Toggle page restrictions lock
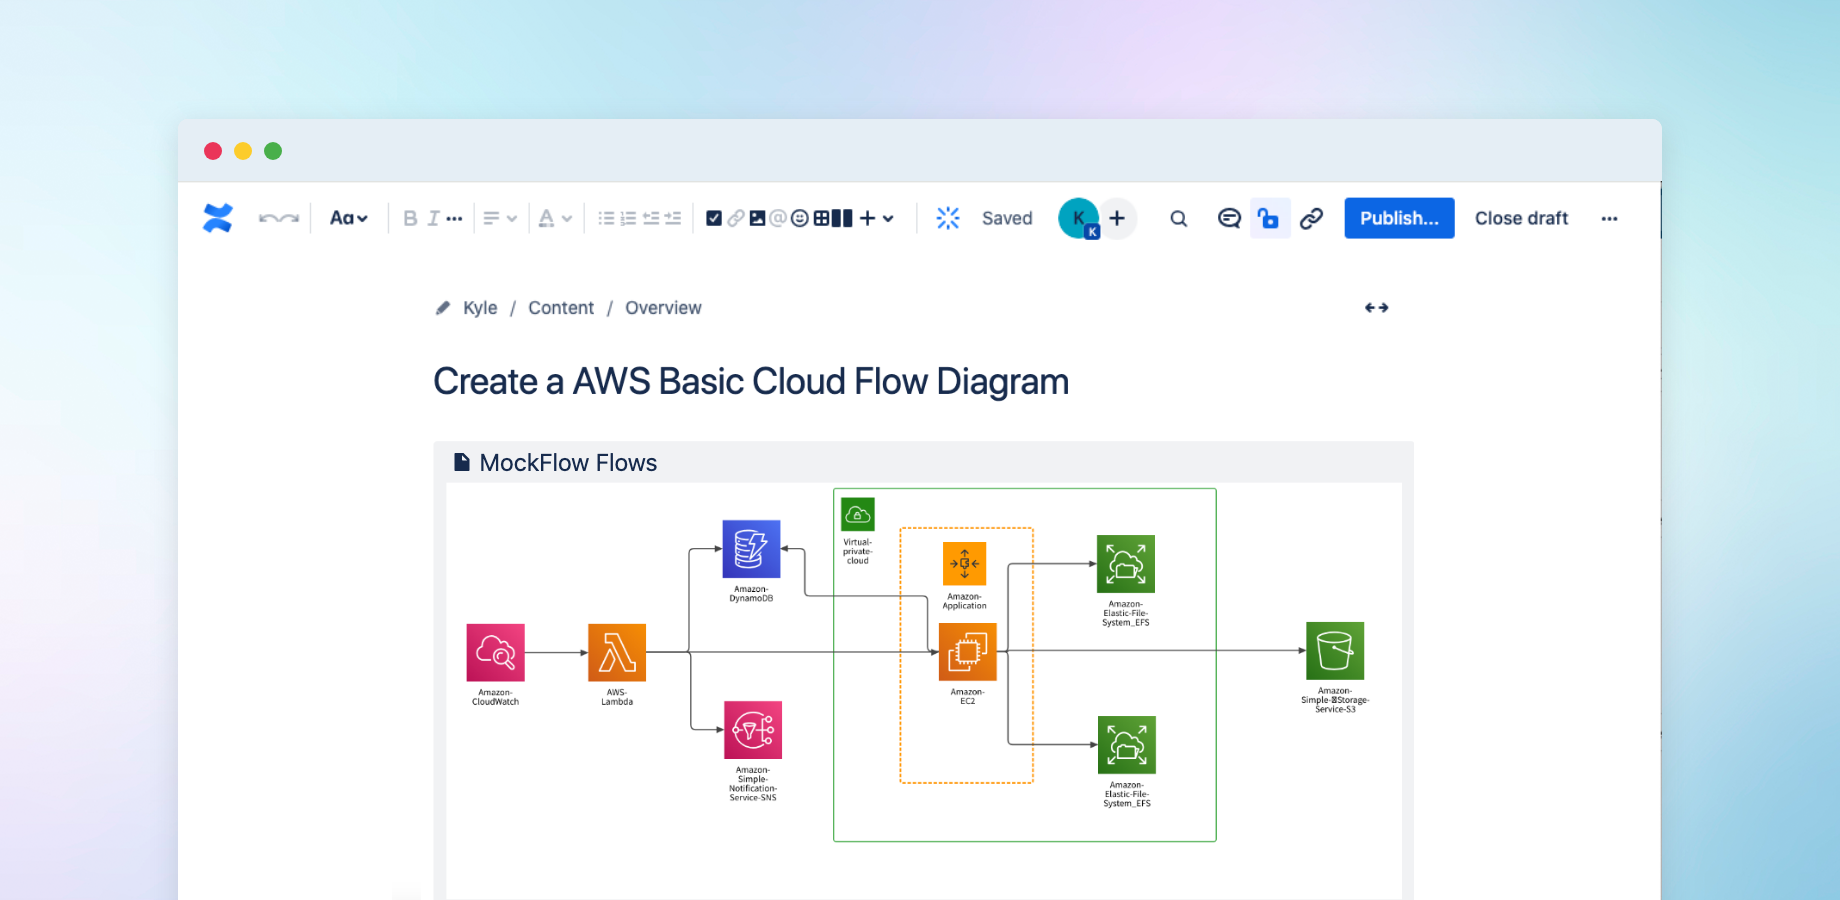Image resolution: width=1840 pixels, height=900 pixels. (1269, 218)
